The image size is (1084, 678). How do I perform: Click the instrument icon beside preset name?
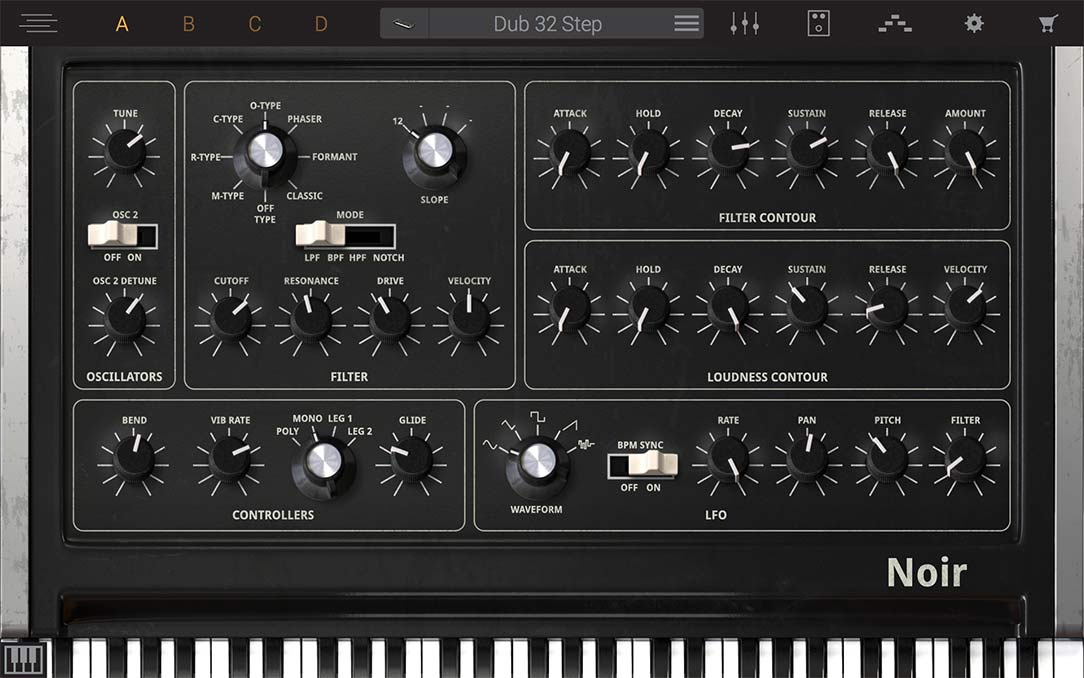coord(405,24)
